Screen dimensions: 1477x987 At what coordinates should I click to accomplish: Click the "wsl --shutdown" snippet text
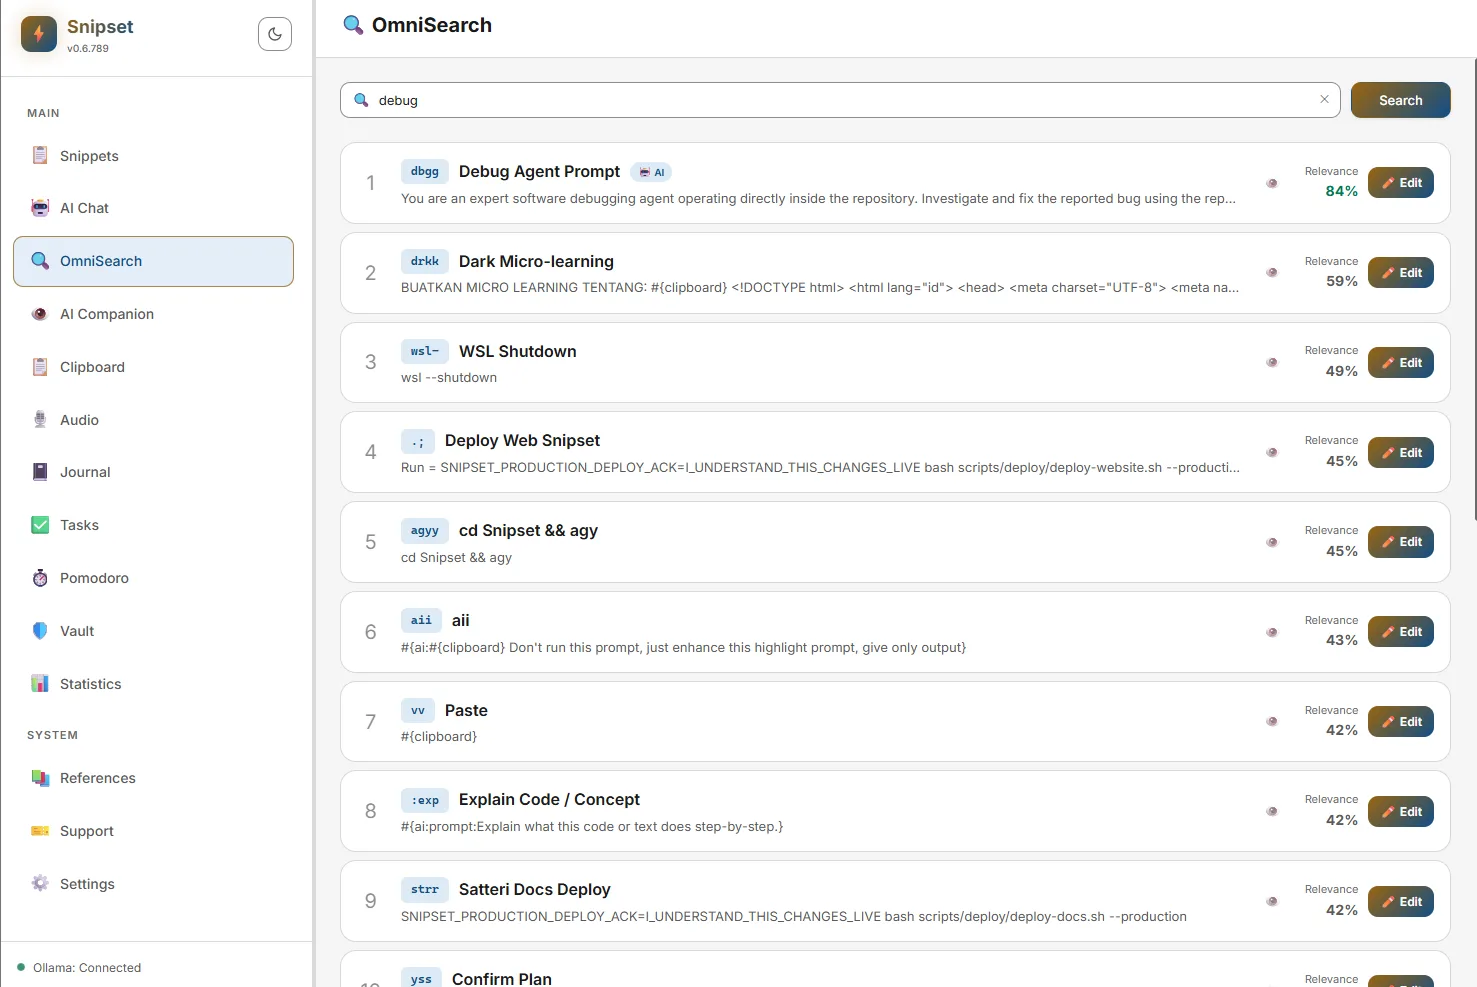449,378
